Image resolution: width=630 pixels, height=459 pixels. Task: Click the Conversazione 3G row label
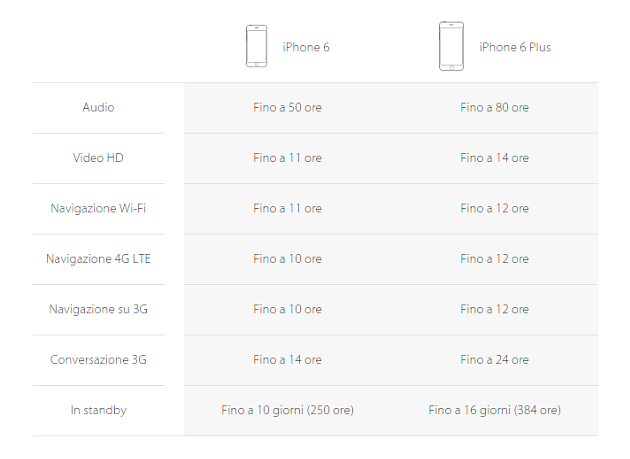(x=98, y=360)
